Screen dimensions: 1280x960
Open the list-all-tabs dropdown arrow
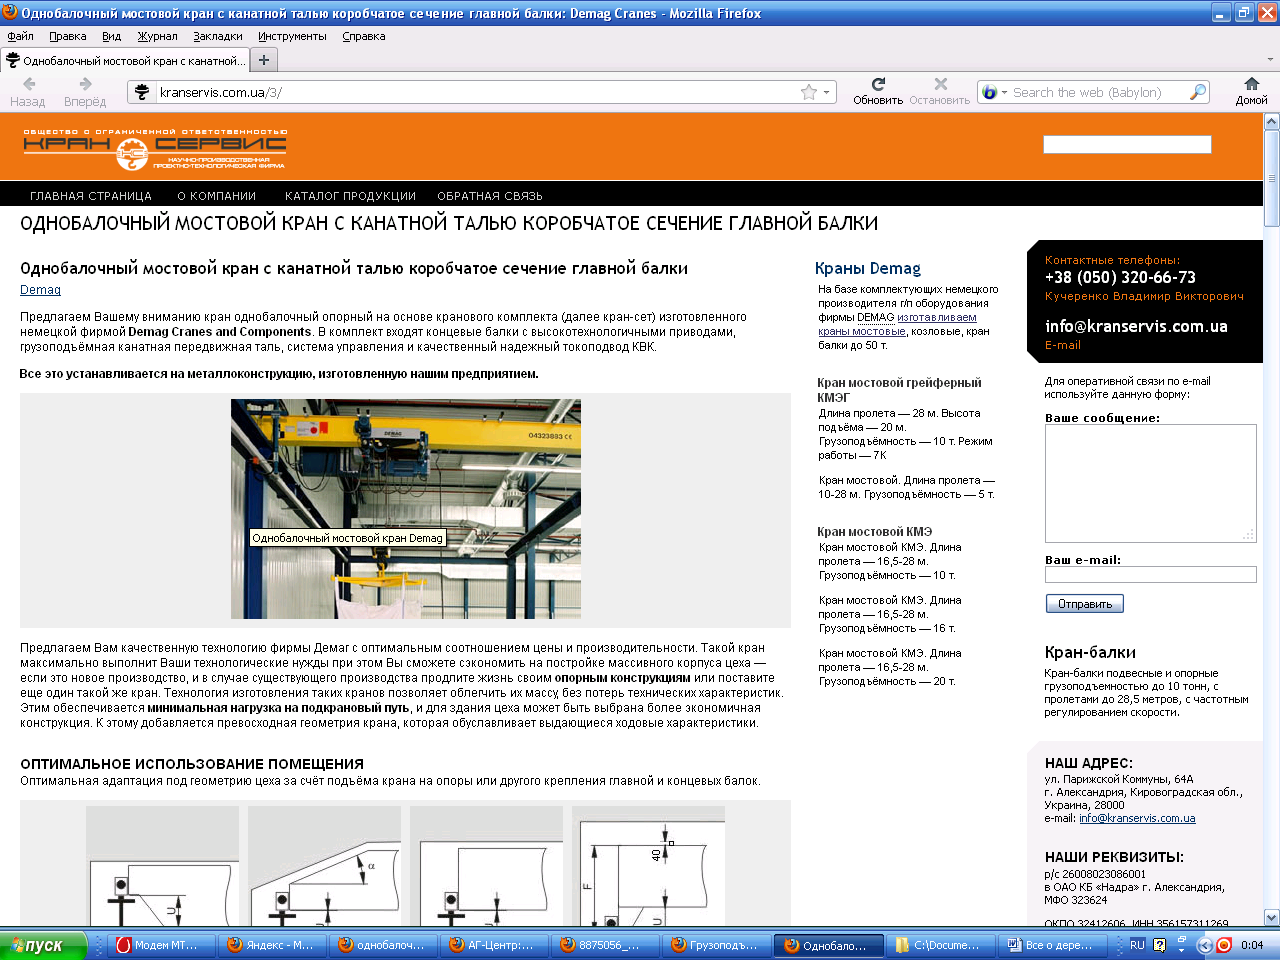[1271, 60]
